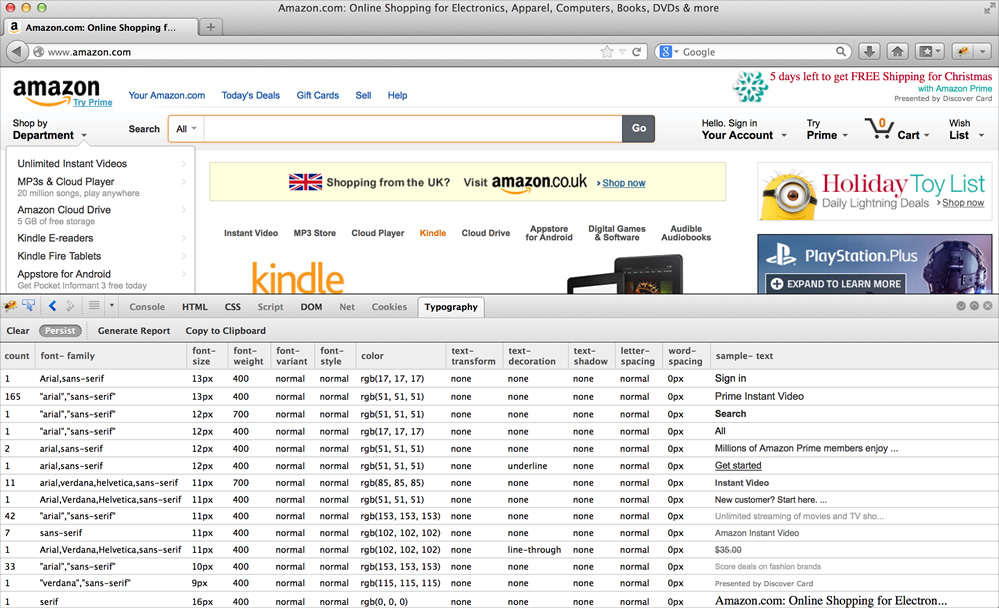Image resolution: width=999 pixels, height=608 pixels.
Task: Click the Firebug bug icon in the panel toolbar
Action: [x=10, y=306]
